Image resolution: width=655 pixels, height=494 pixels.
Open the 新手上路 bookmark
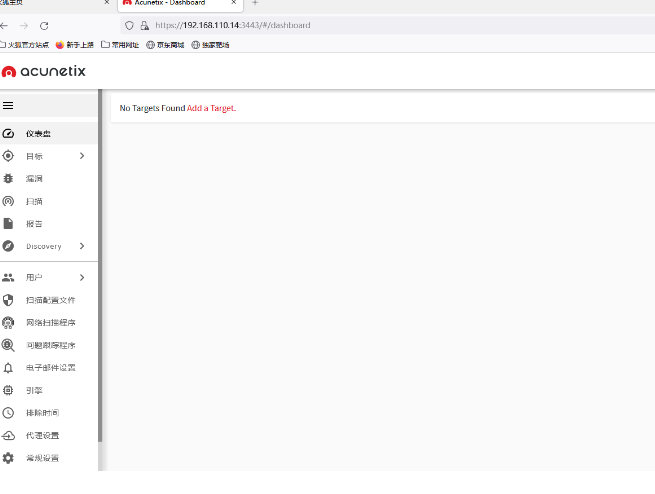point(75,45)
